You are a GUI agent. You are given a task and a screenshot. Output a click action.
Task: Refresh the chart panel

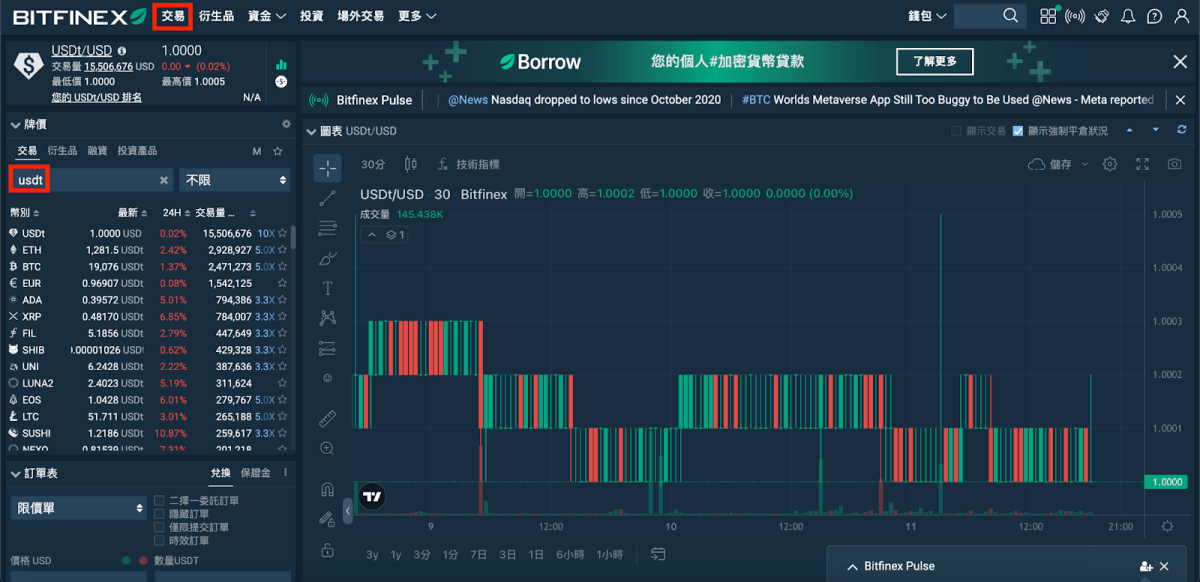tap(1181, 130)
